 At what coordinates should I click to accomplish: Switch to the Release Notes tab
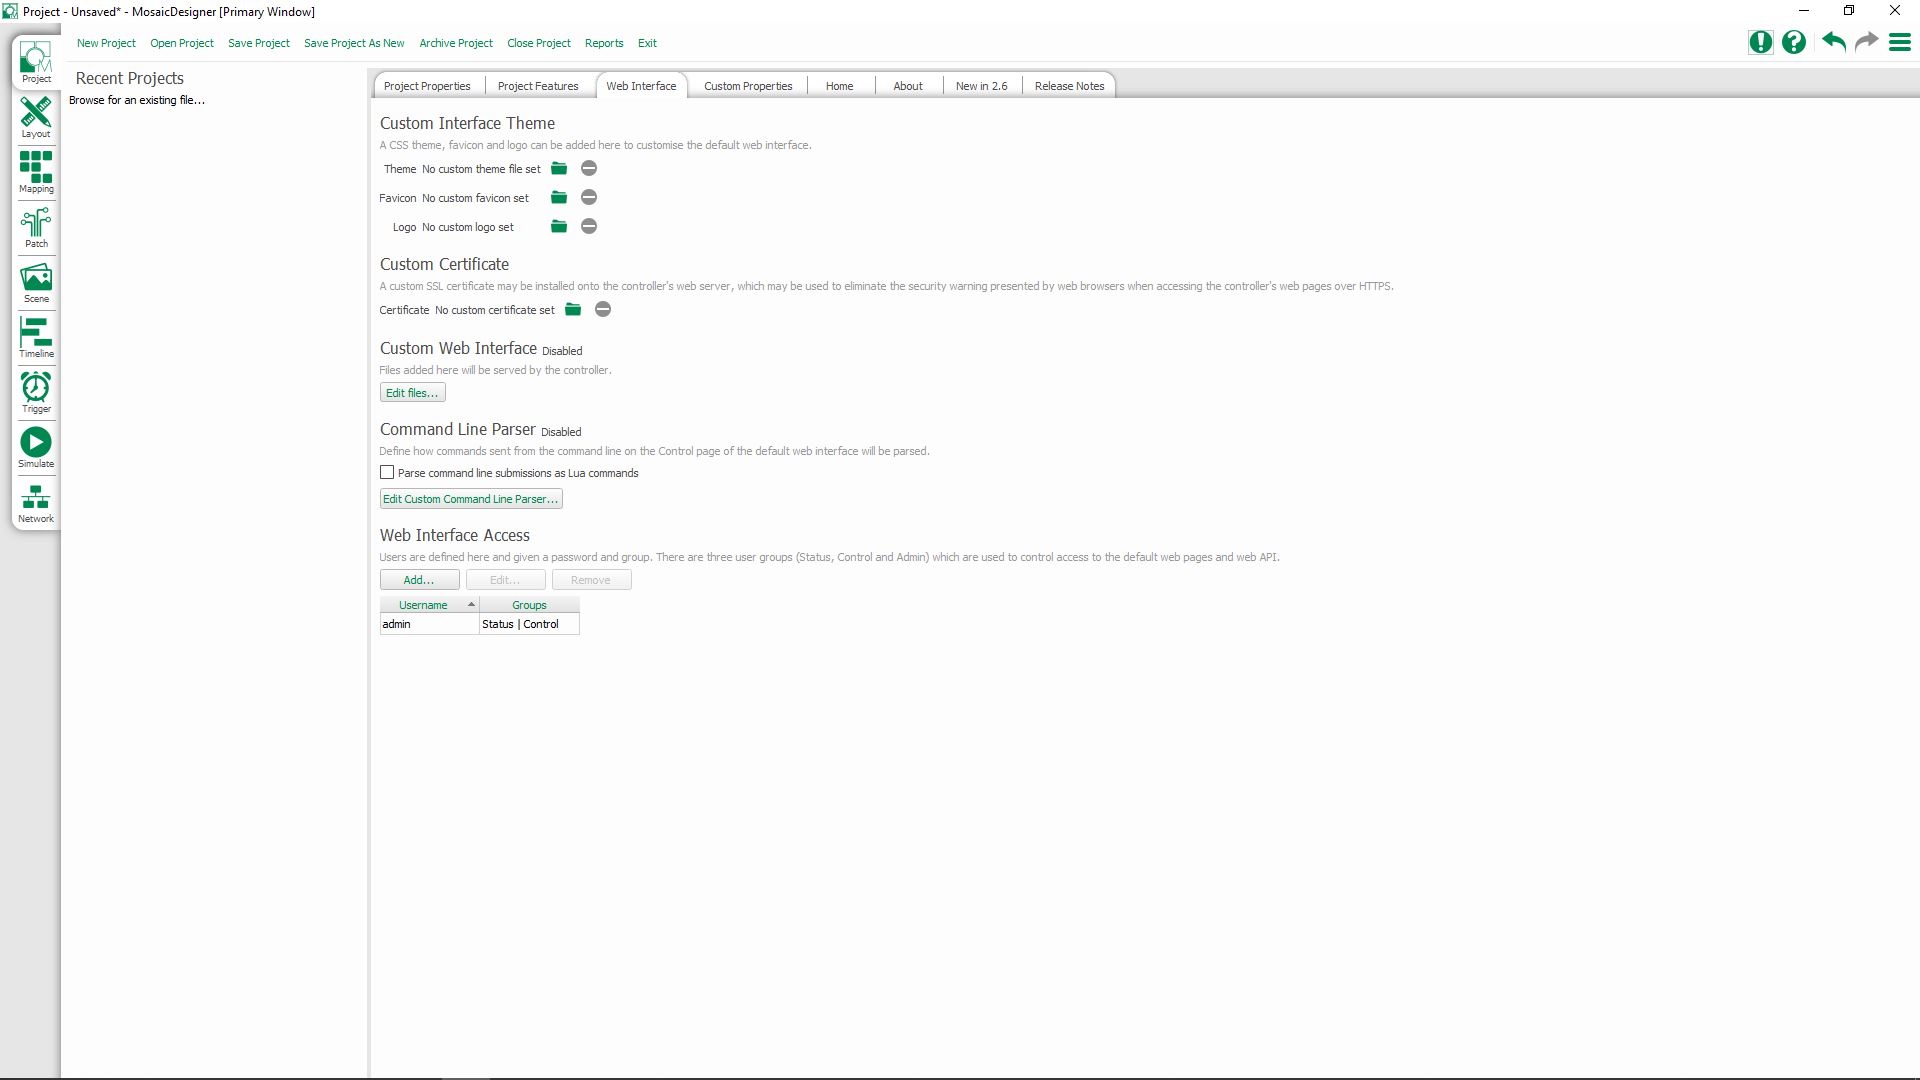point(1068,85)
